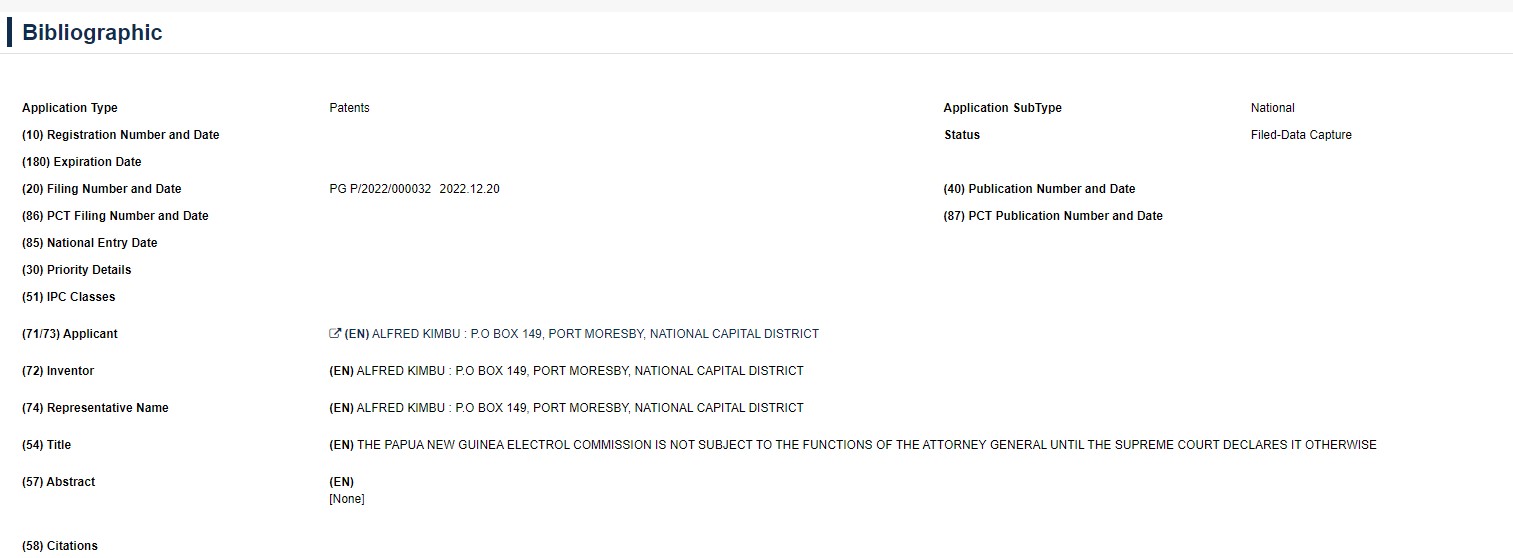Viewport: 1513px width, 558px height.
Task: Click the National application subtype value
Action: (x=1273, y=108)
